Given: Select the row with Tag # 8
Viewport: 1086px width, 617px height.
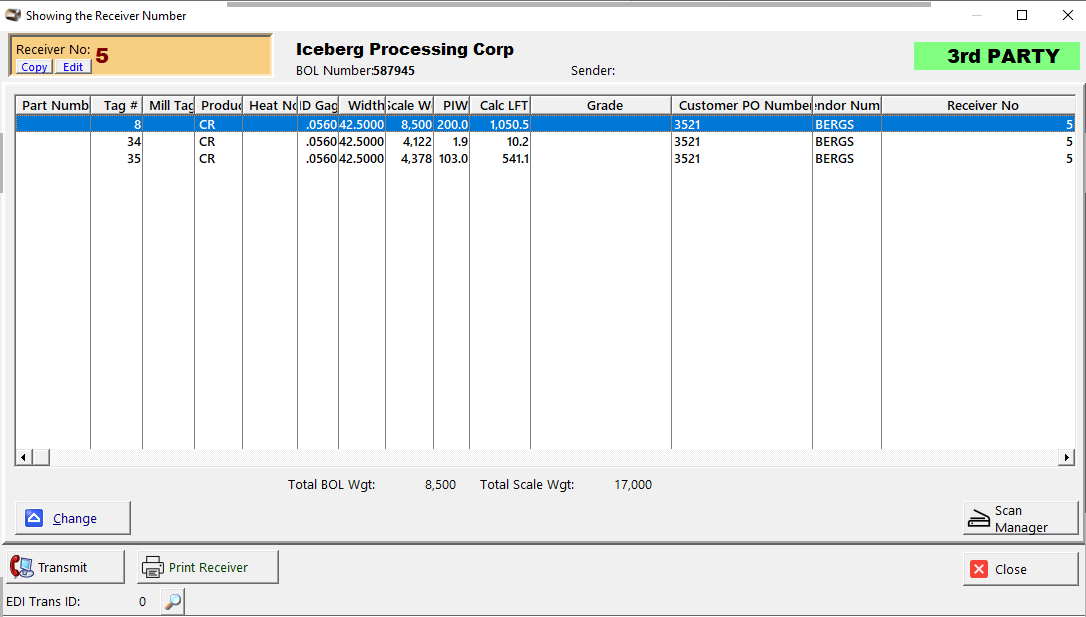Looking at the screenshot, I should (x=545, y=125).
